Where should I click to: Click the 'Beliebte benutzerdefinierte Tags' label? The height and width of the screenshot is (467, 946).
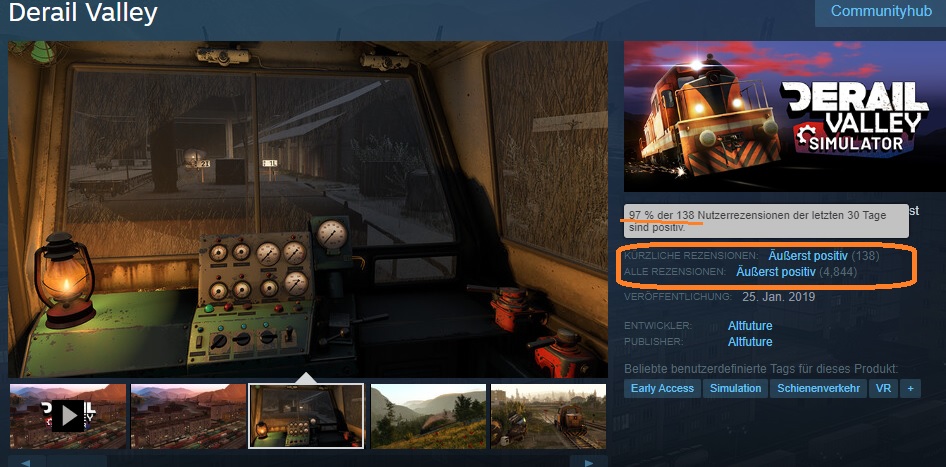(x=761, y=369)
